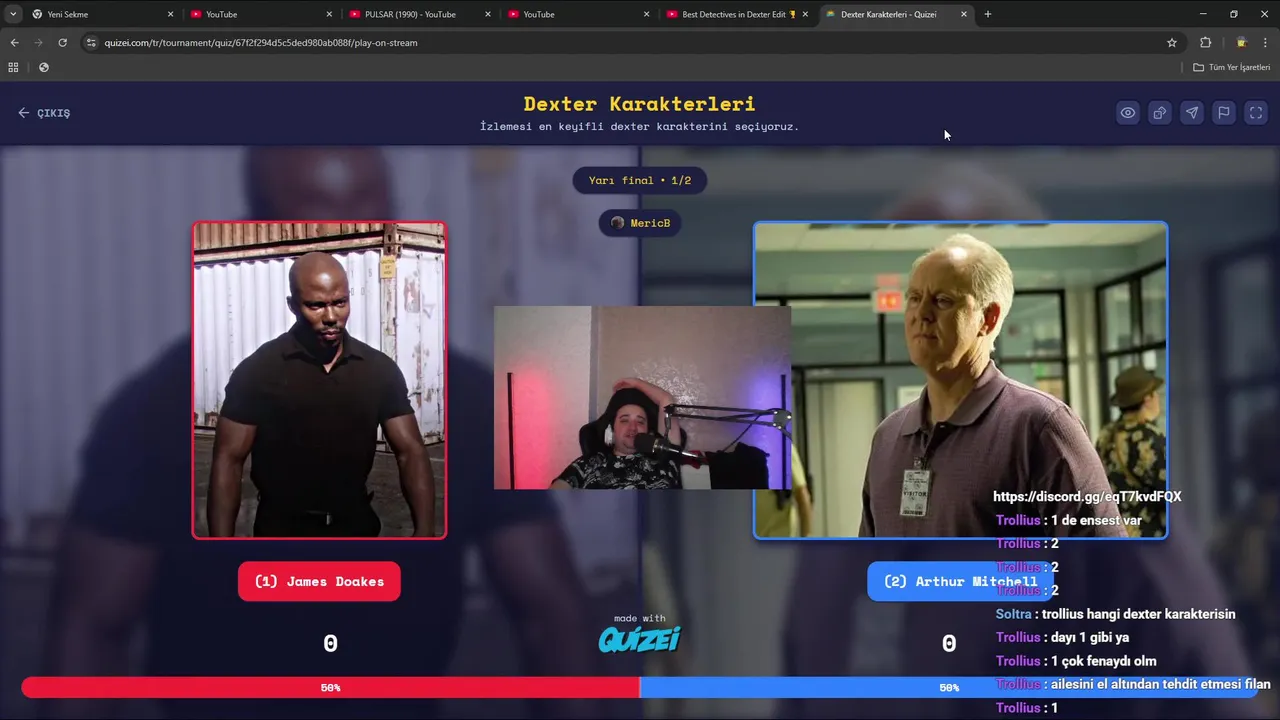Close the Best Detectives in Dexter tab
This screenshot has height=720, width=1280.
click(x=805, y=14)
